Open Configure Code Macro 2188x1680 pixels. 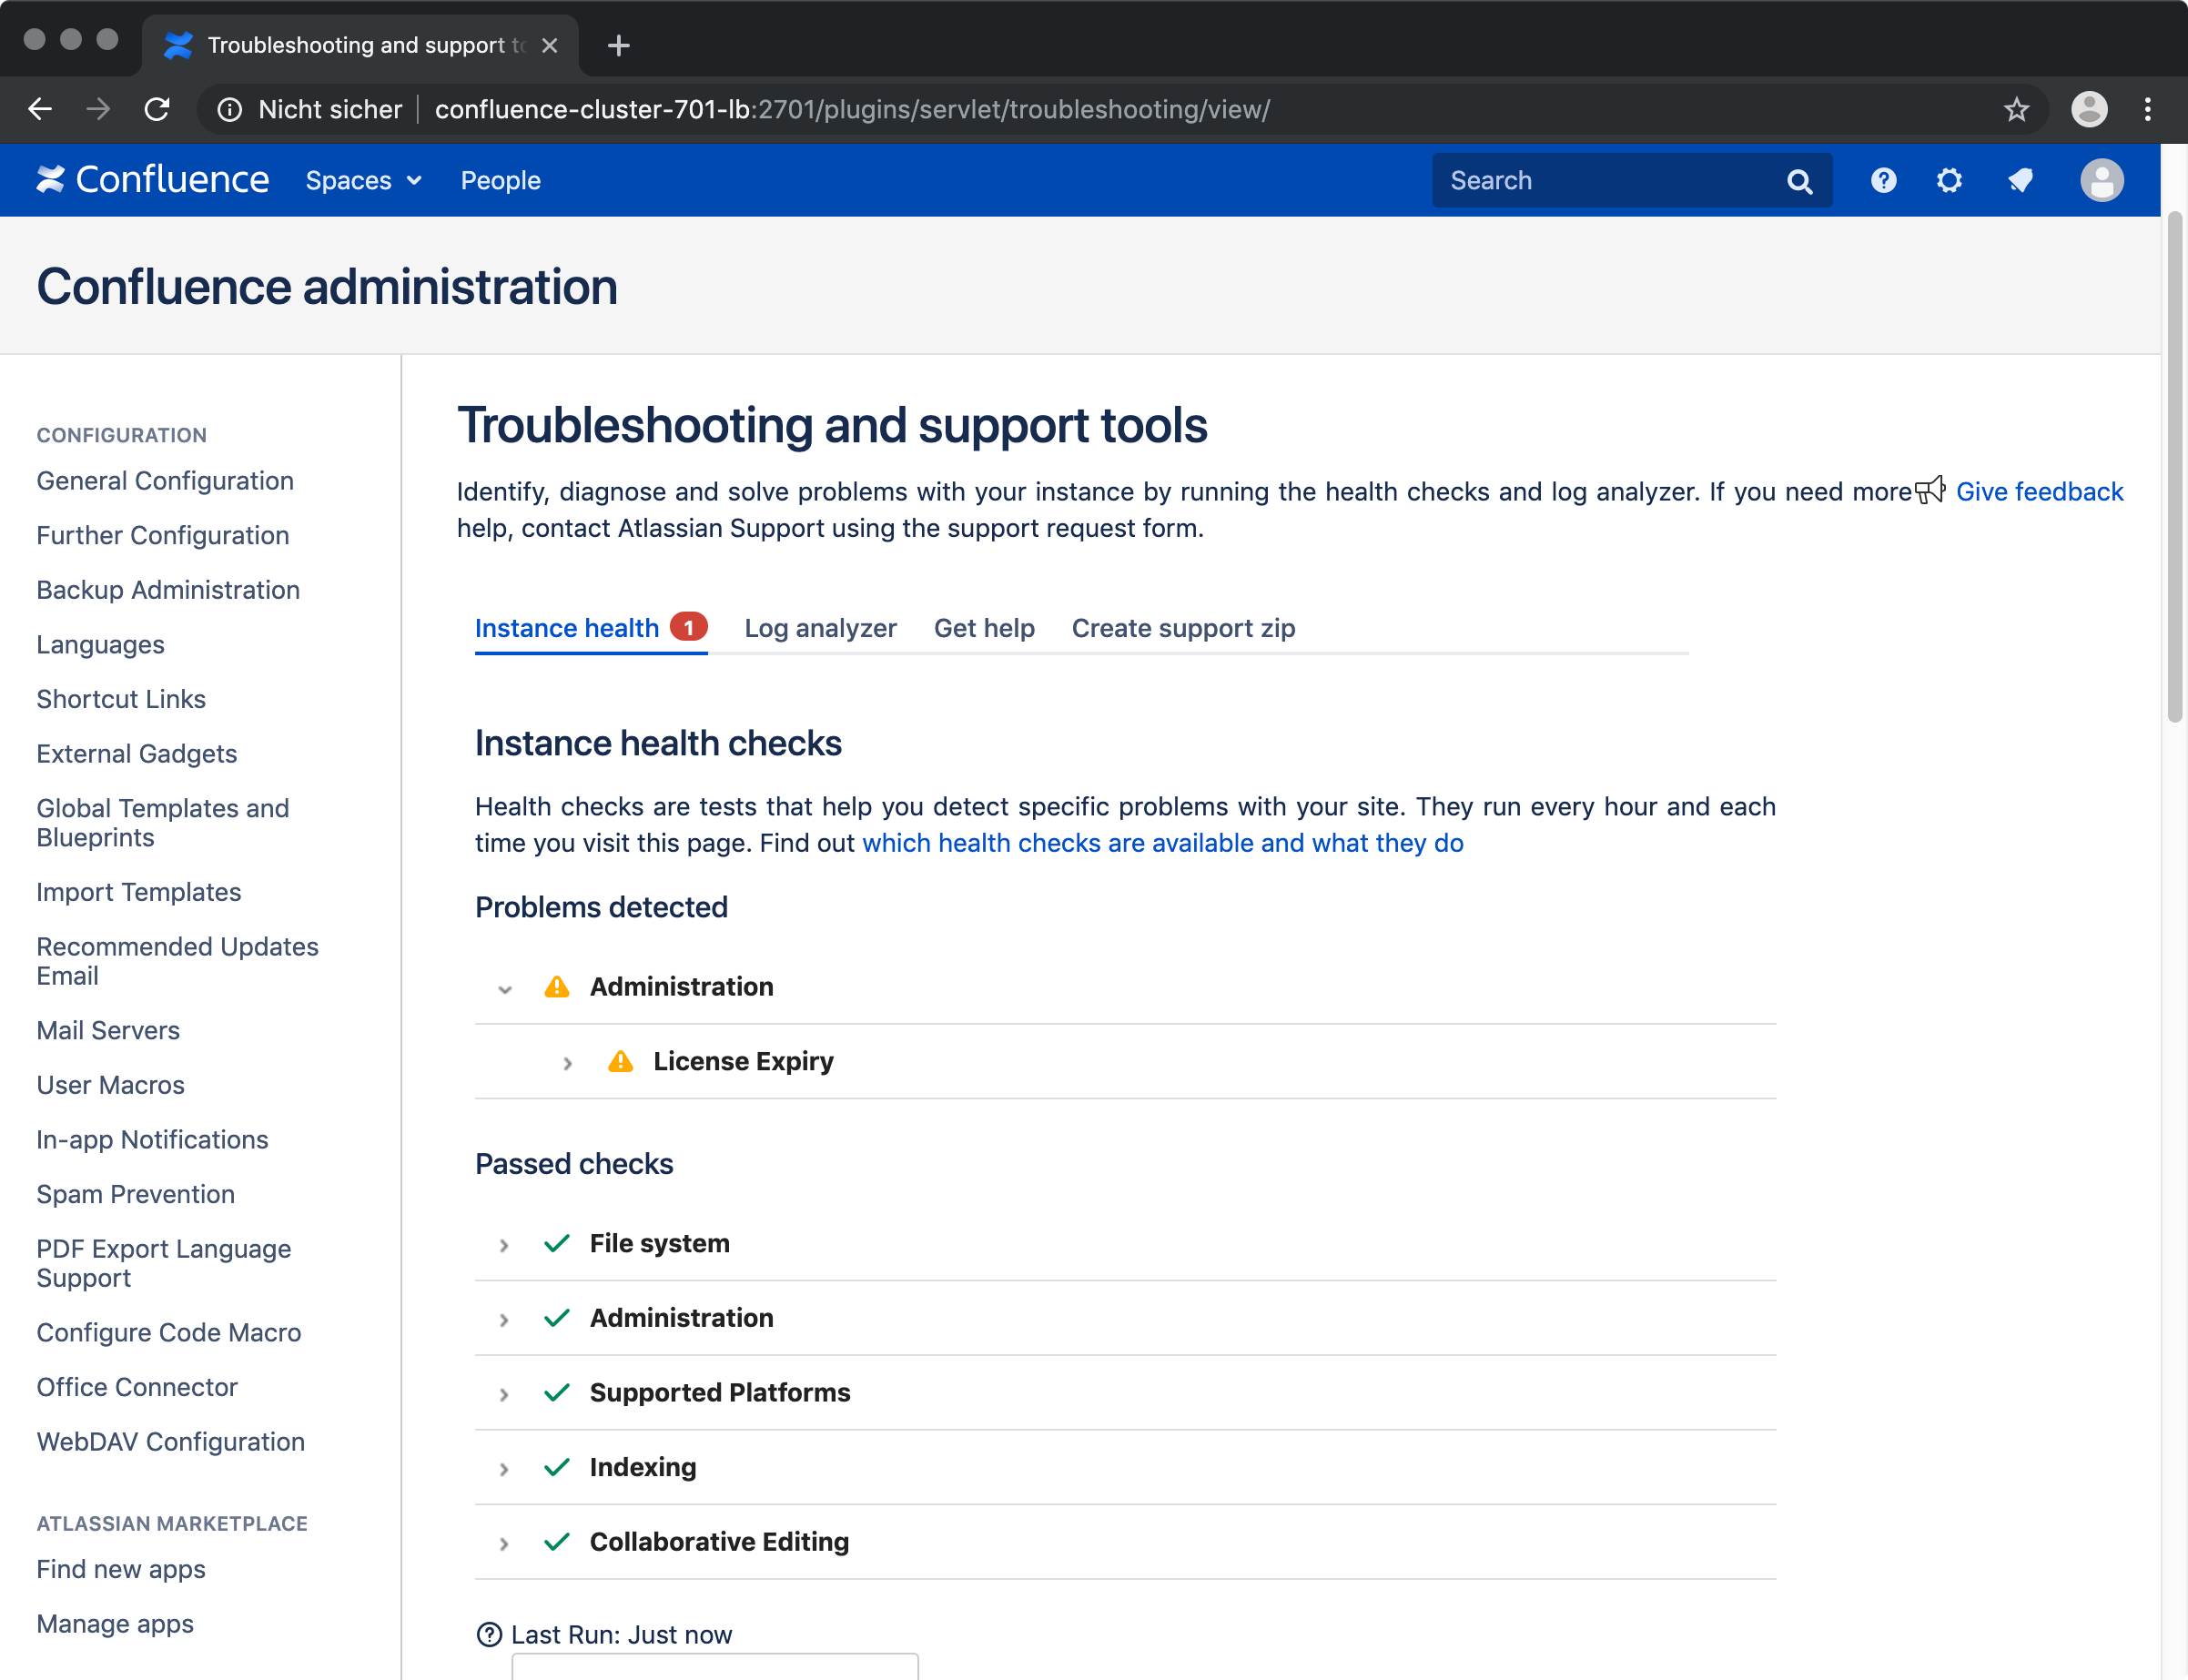coord(169,1332)
